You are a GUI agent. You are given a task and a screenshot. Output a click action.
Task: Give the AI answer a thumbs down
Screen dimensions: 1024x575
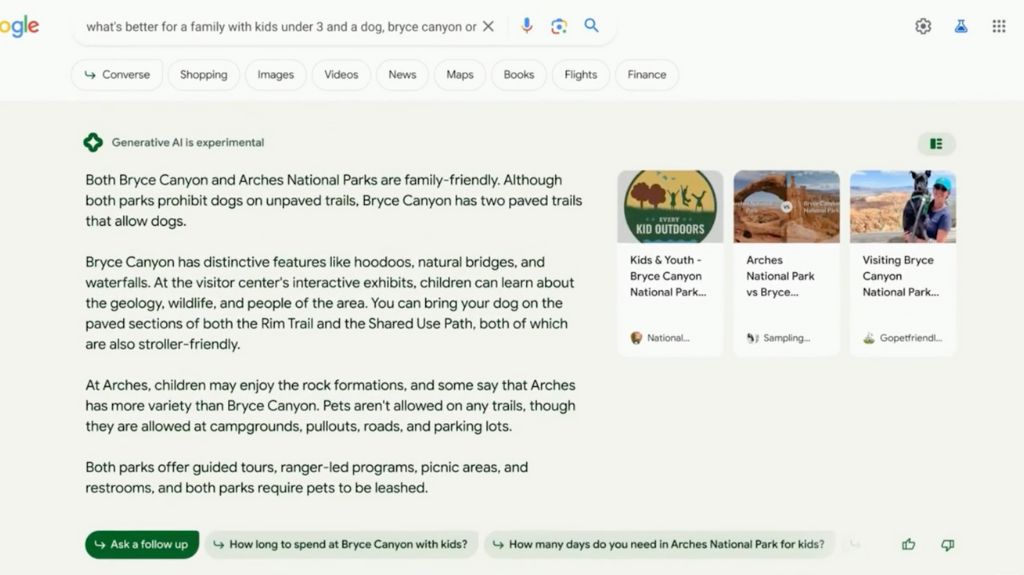click(x=948, y=544)
